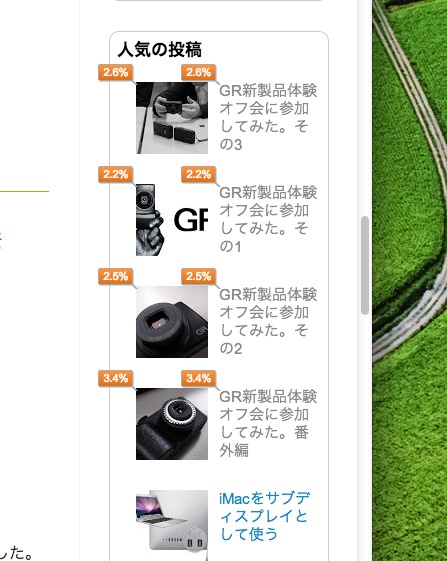Click the 2.5% badge above the viewfinder thumbnail
Screen dimensions: 447x561
tap(115, 277)
